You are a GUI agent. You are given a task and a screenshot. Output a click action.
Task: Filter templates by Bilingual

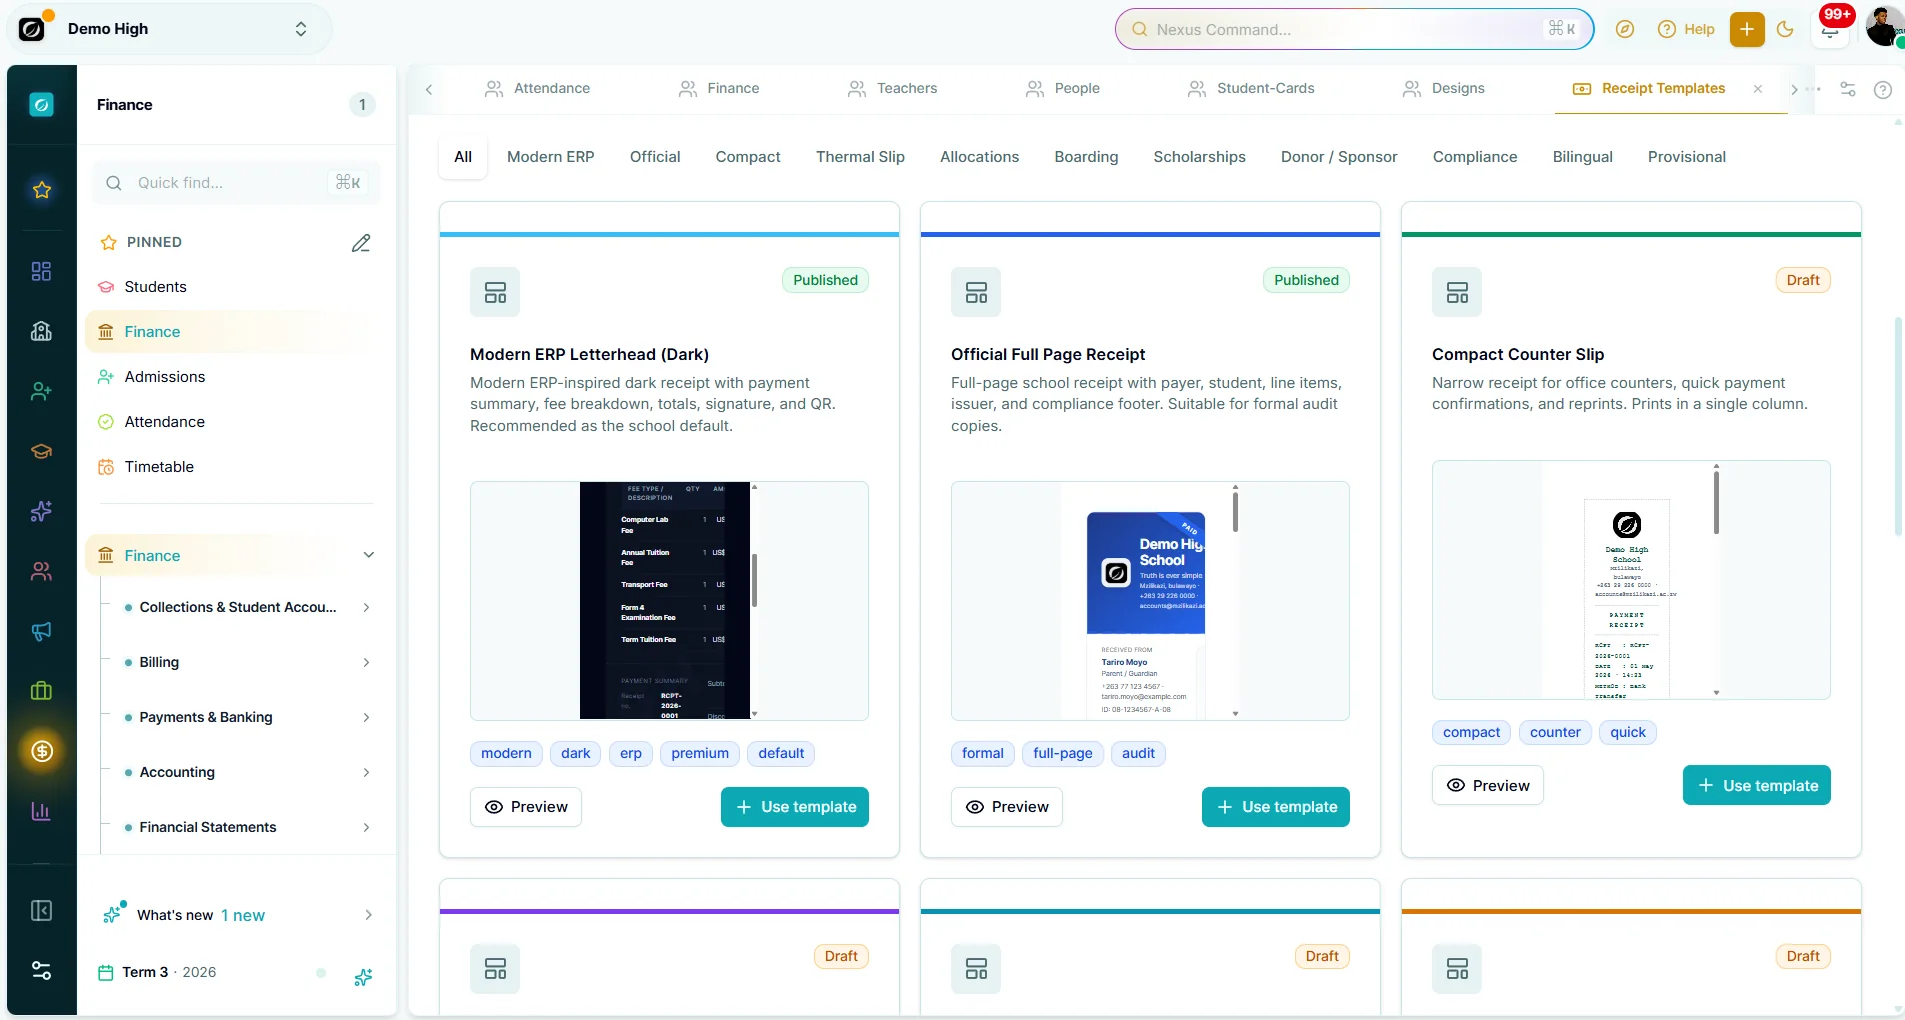coord(1582,157)
